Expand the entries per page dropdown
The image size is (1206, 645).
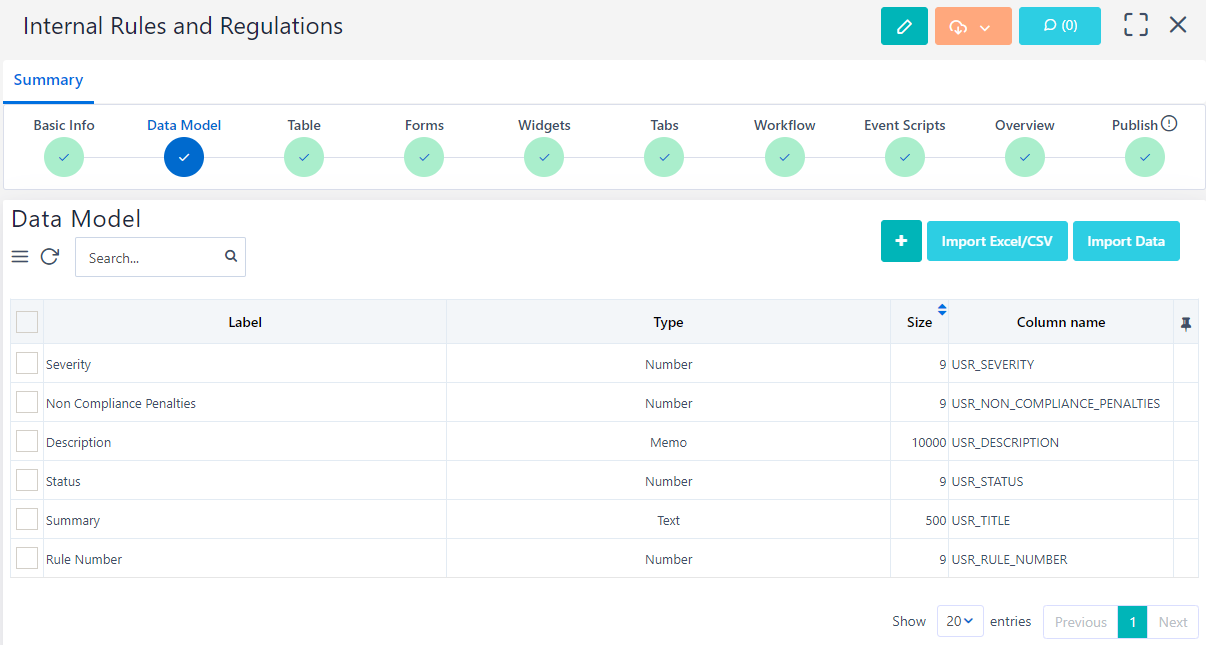click(x=959, y=621)
